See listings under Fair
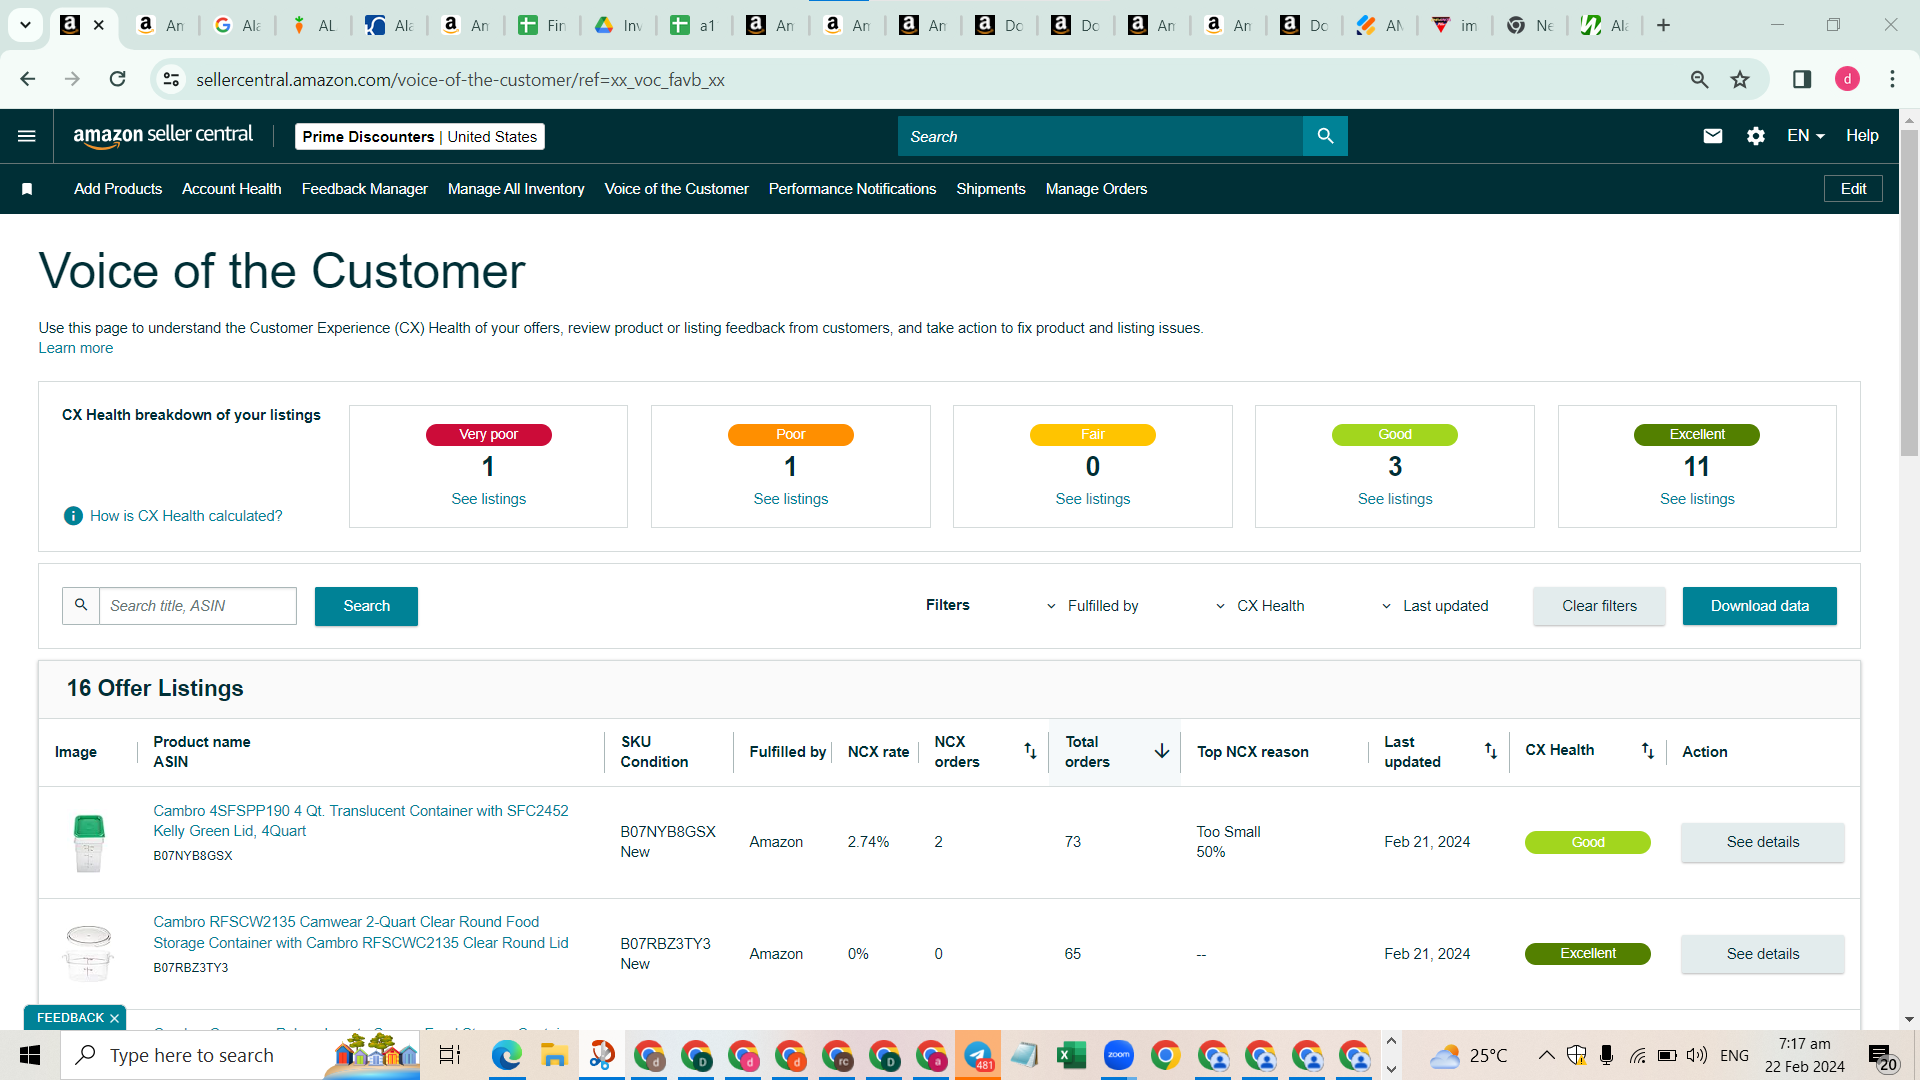 [x=1093, y=499]
